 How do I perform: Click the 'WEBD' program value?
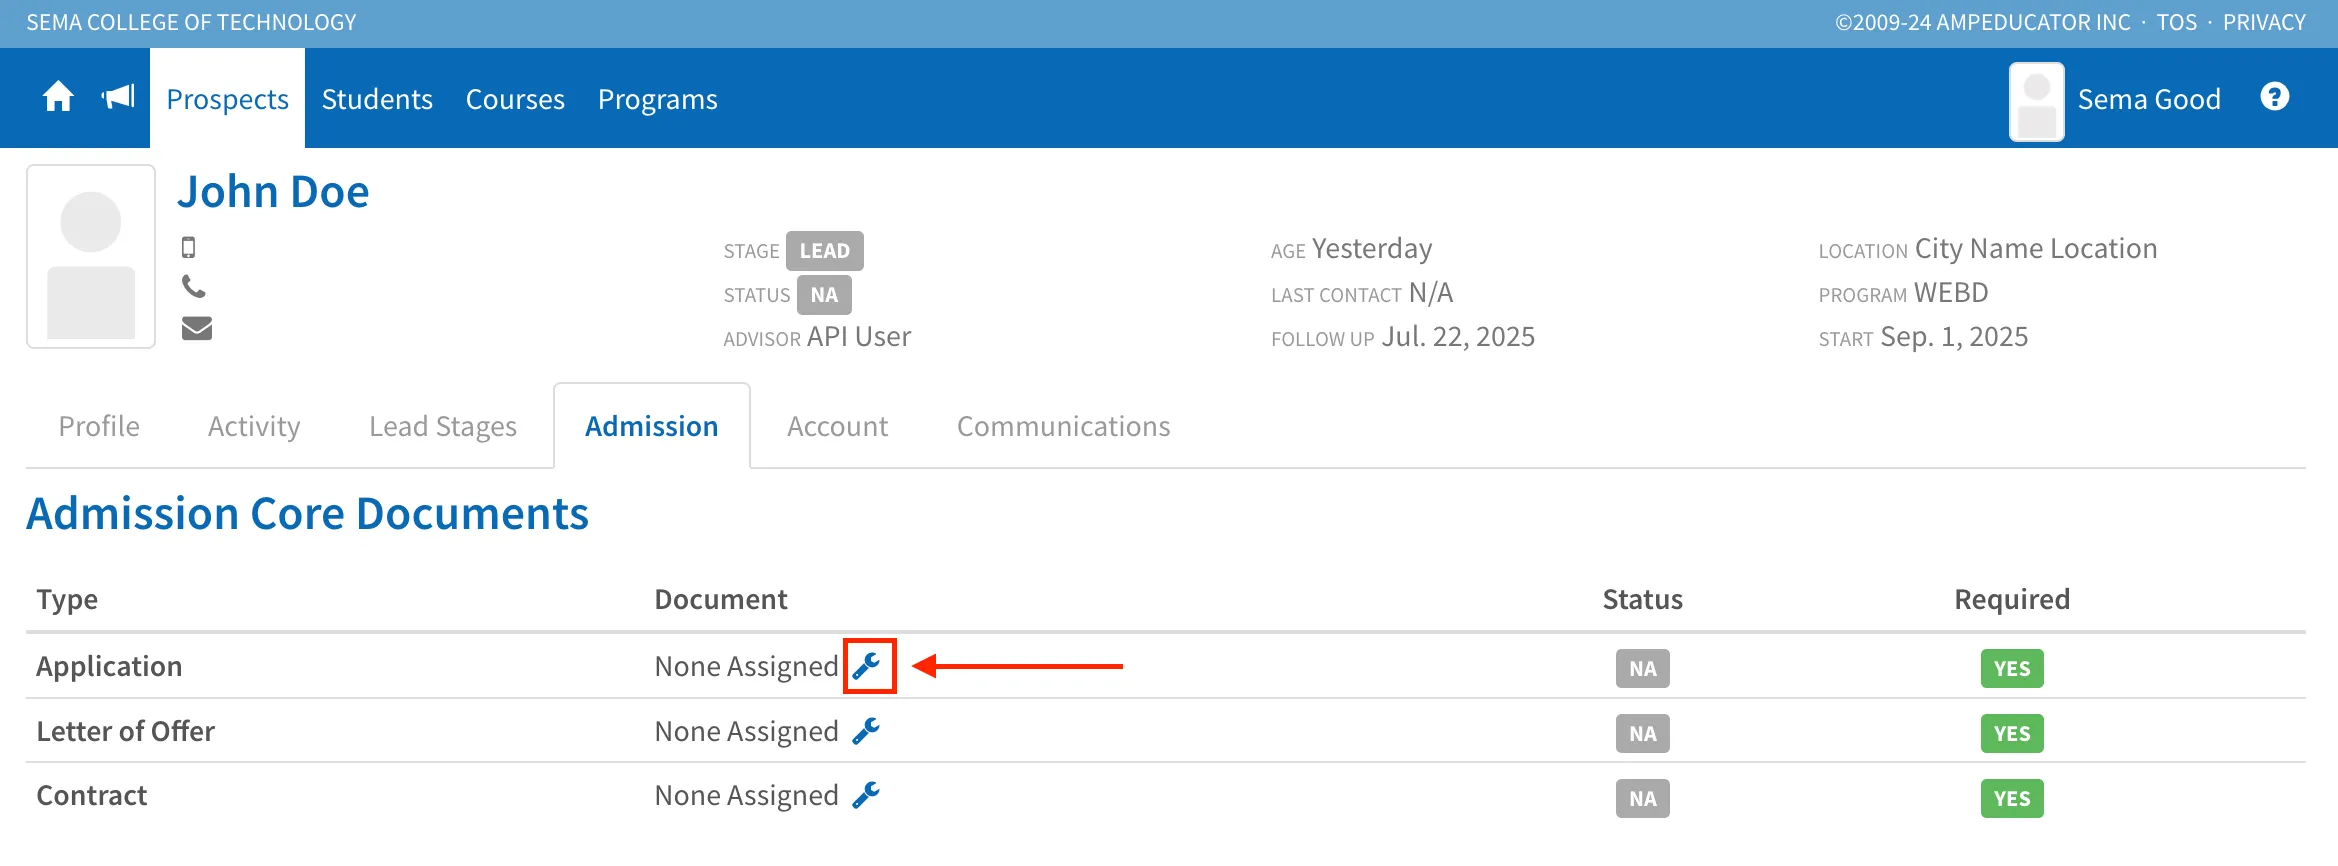point(1951,293)
